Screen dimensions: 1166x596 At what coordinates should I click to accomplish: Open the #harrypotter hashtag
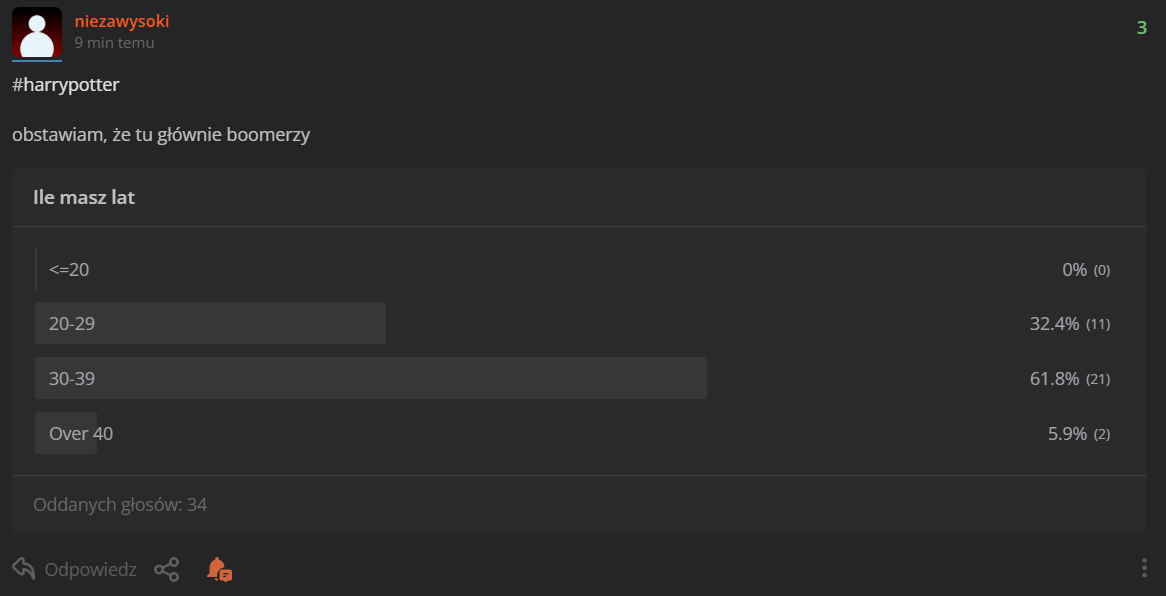pos(66,85)
